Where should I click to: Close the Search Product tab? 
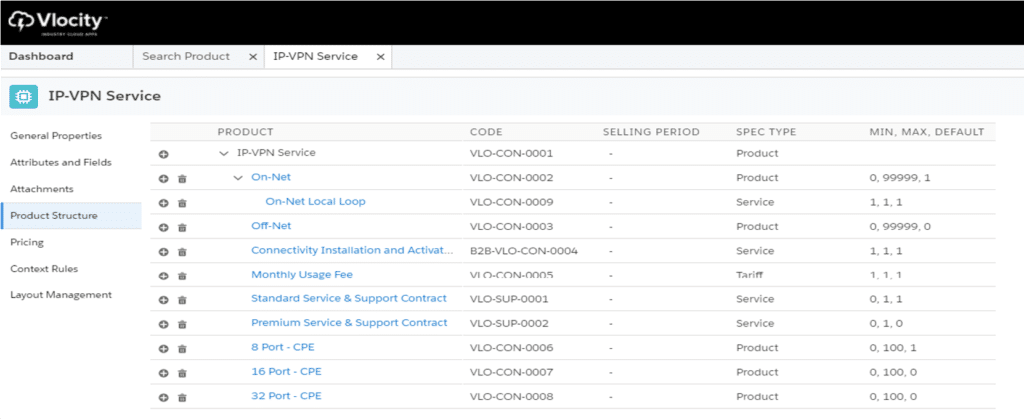point(253,57)
